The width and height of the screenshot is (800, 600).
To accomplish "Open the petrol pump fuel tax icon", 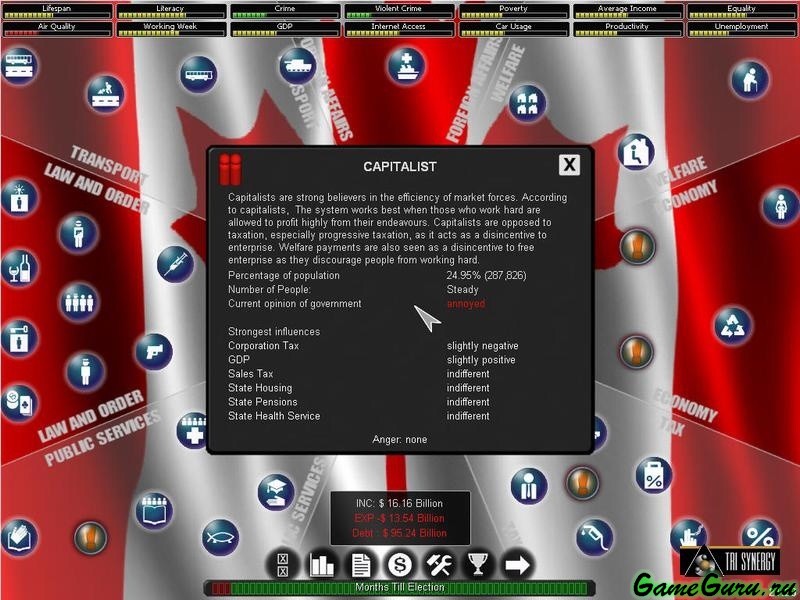I will click(594, 537).
